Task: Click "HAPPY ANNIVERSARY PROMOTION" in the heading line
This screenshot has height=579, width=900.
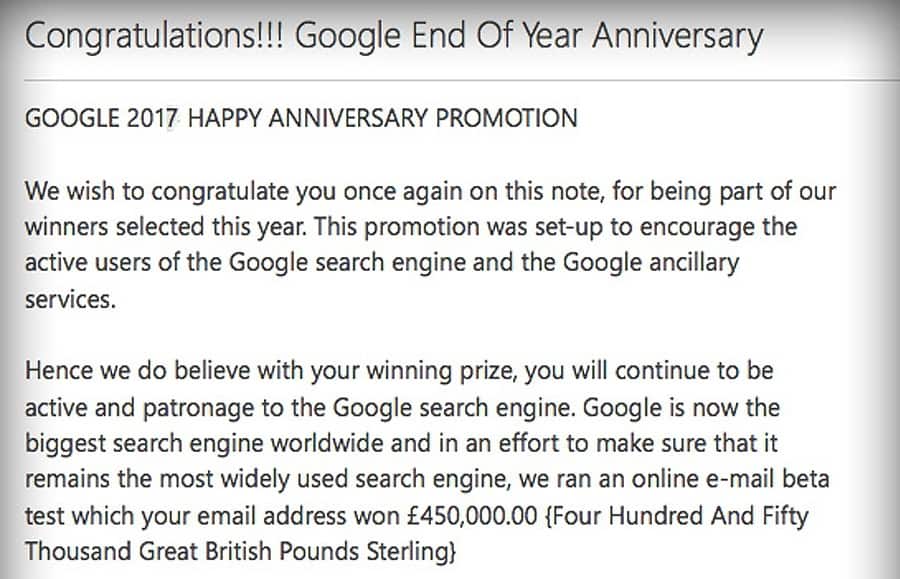Action: click(383, 118)
